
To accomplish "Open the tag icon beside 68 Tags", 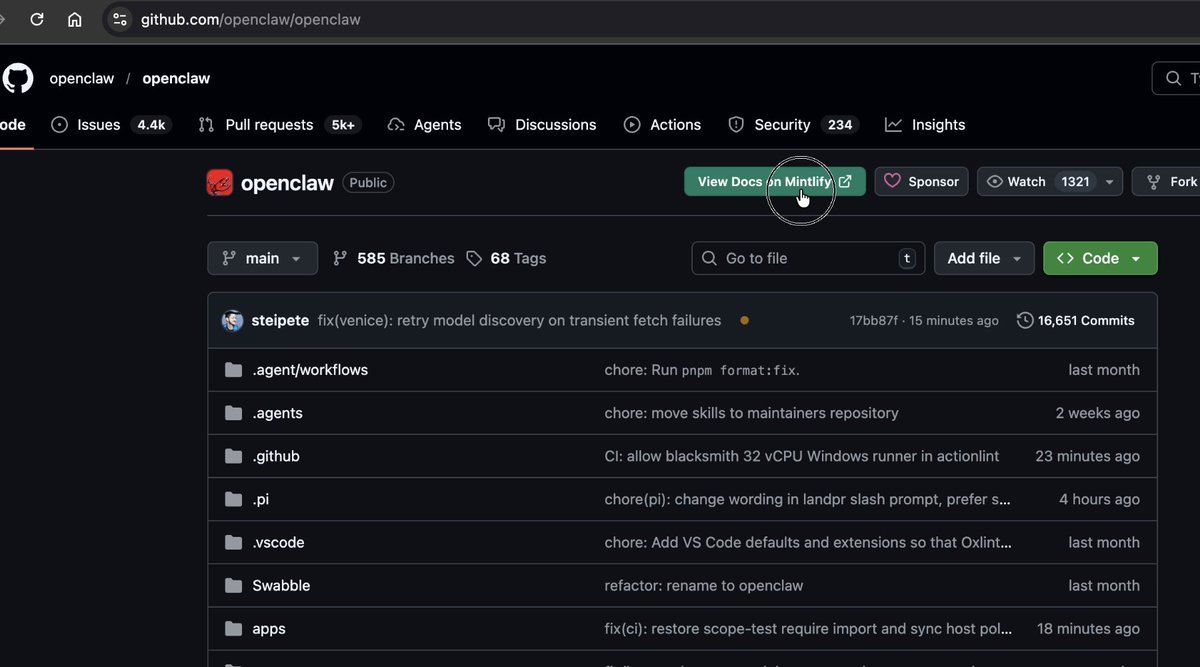I will pyautogui.click(x=474, y=258).
